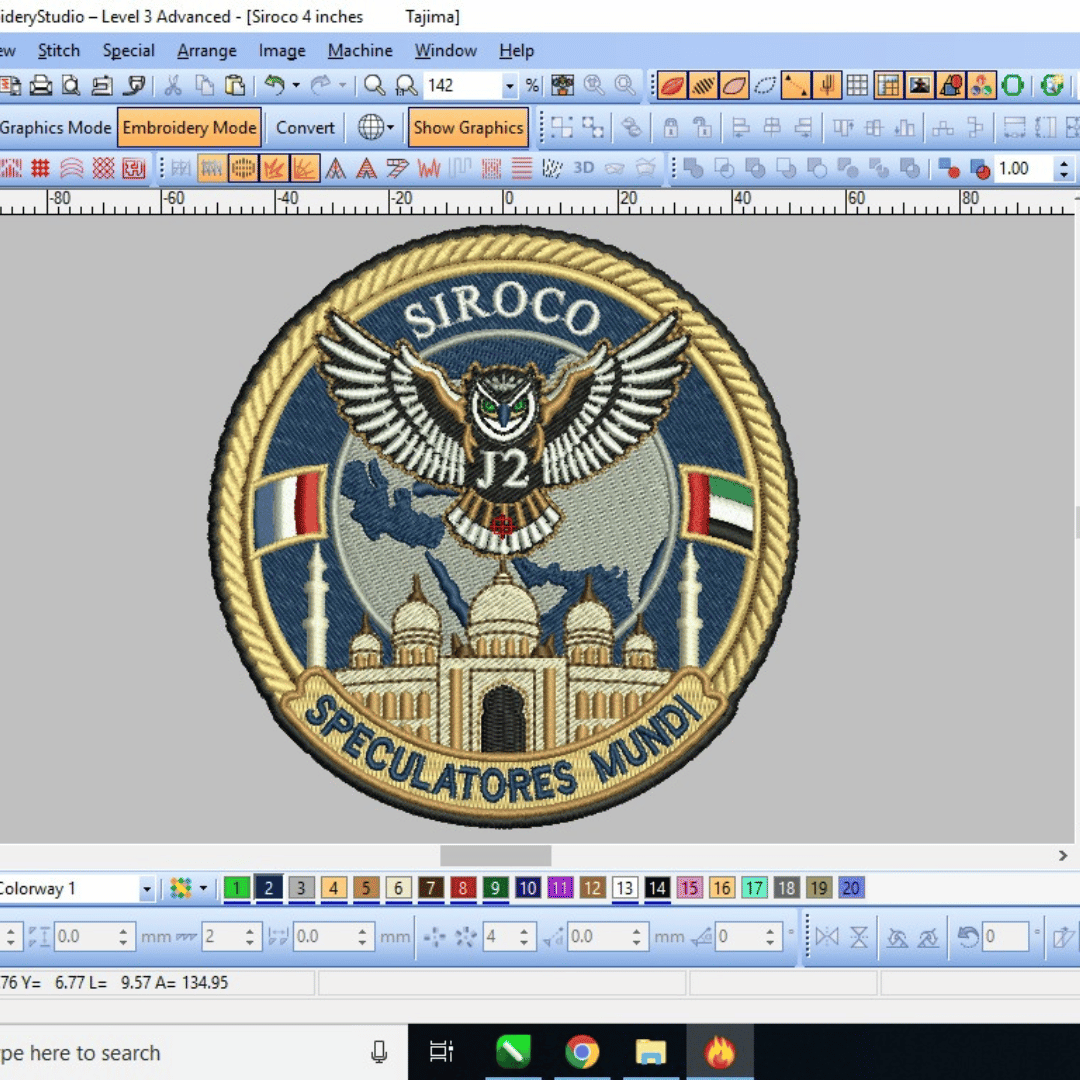Undo the last action with the green arrow
The image size is (1080, 1080).
[x=275, y=85]
